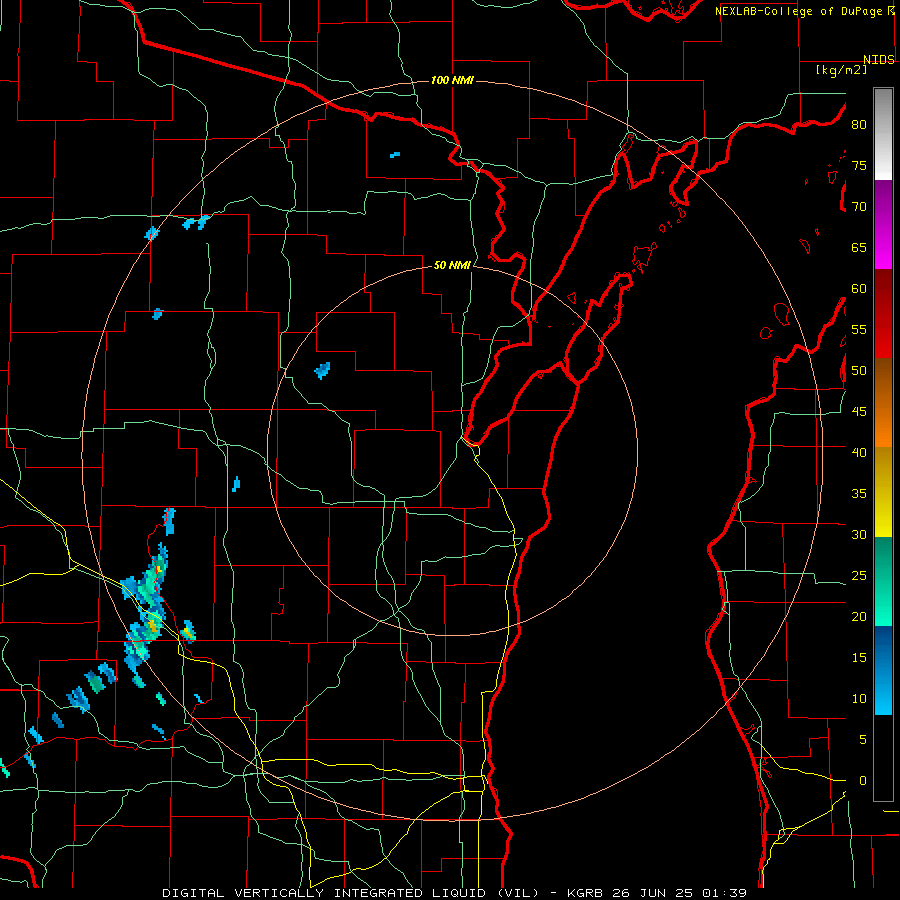Click the 10 value on the color scale

pyautogui.click(x=859, y=699)
